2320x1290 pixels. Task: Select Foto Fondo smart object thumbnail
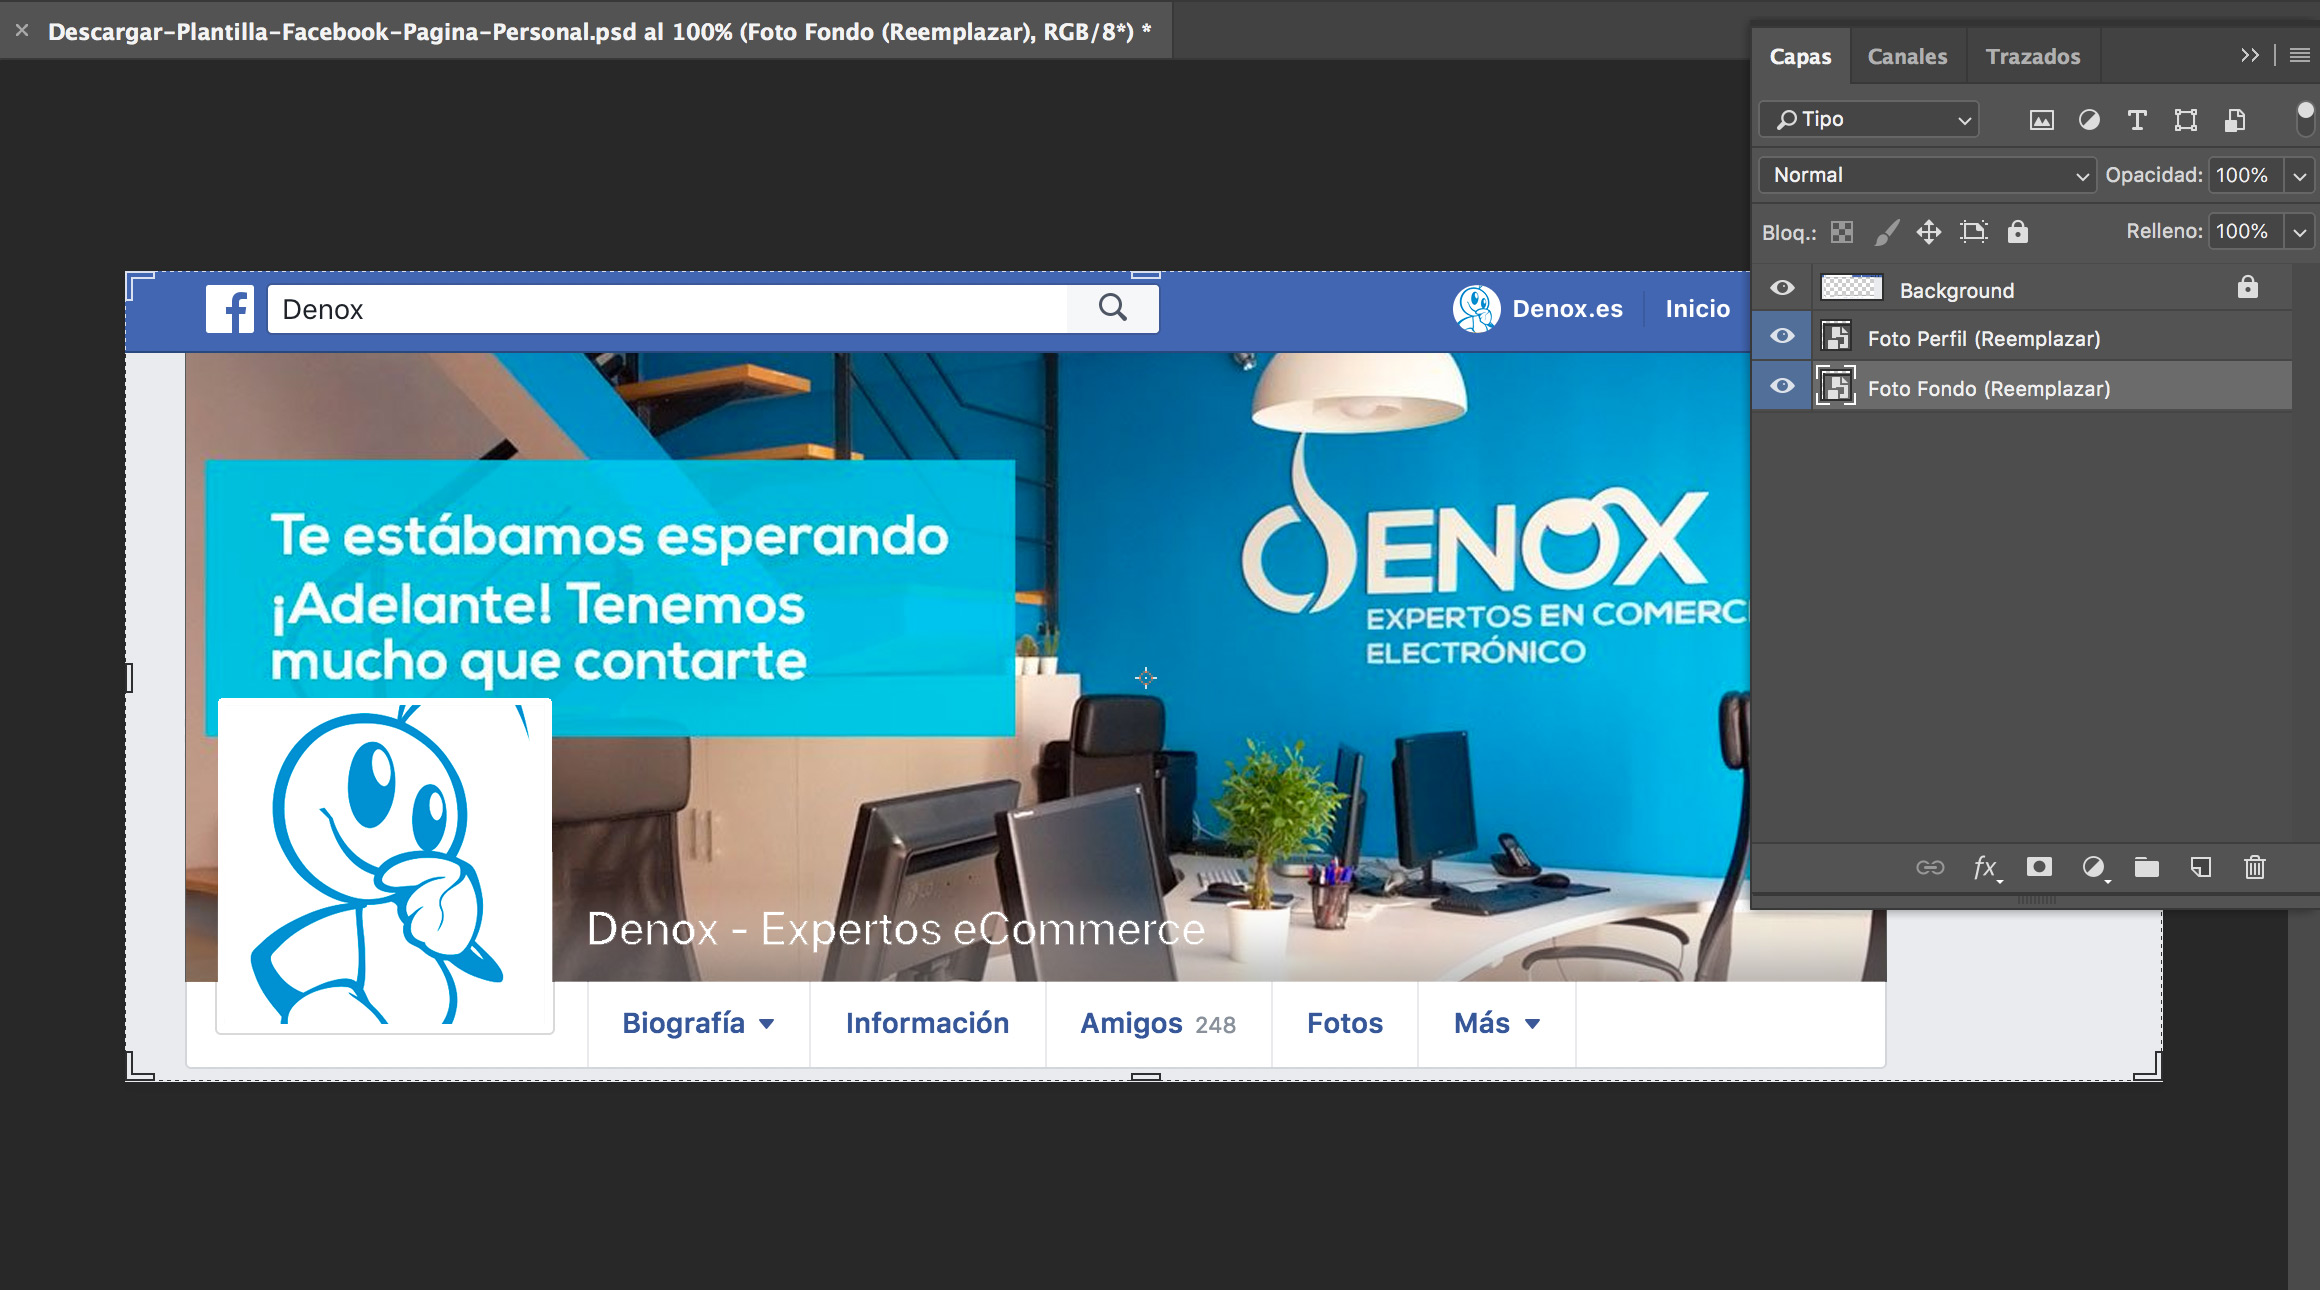[1836, 386]
